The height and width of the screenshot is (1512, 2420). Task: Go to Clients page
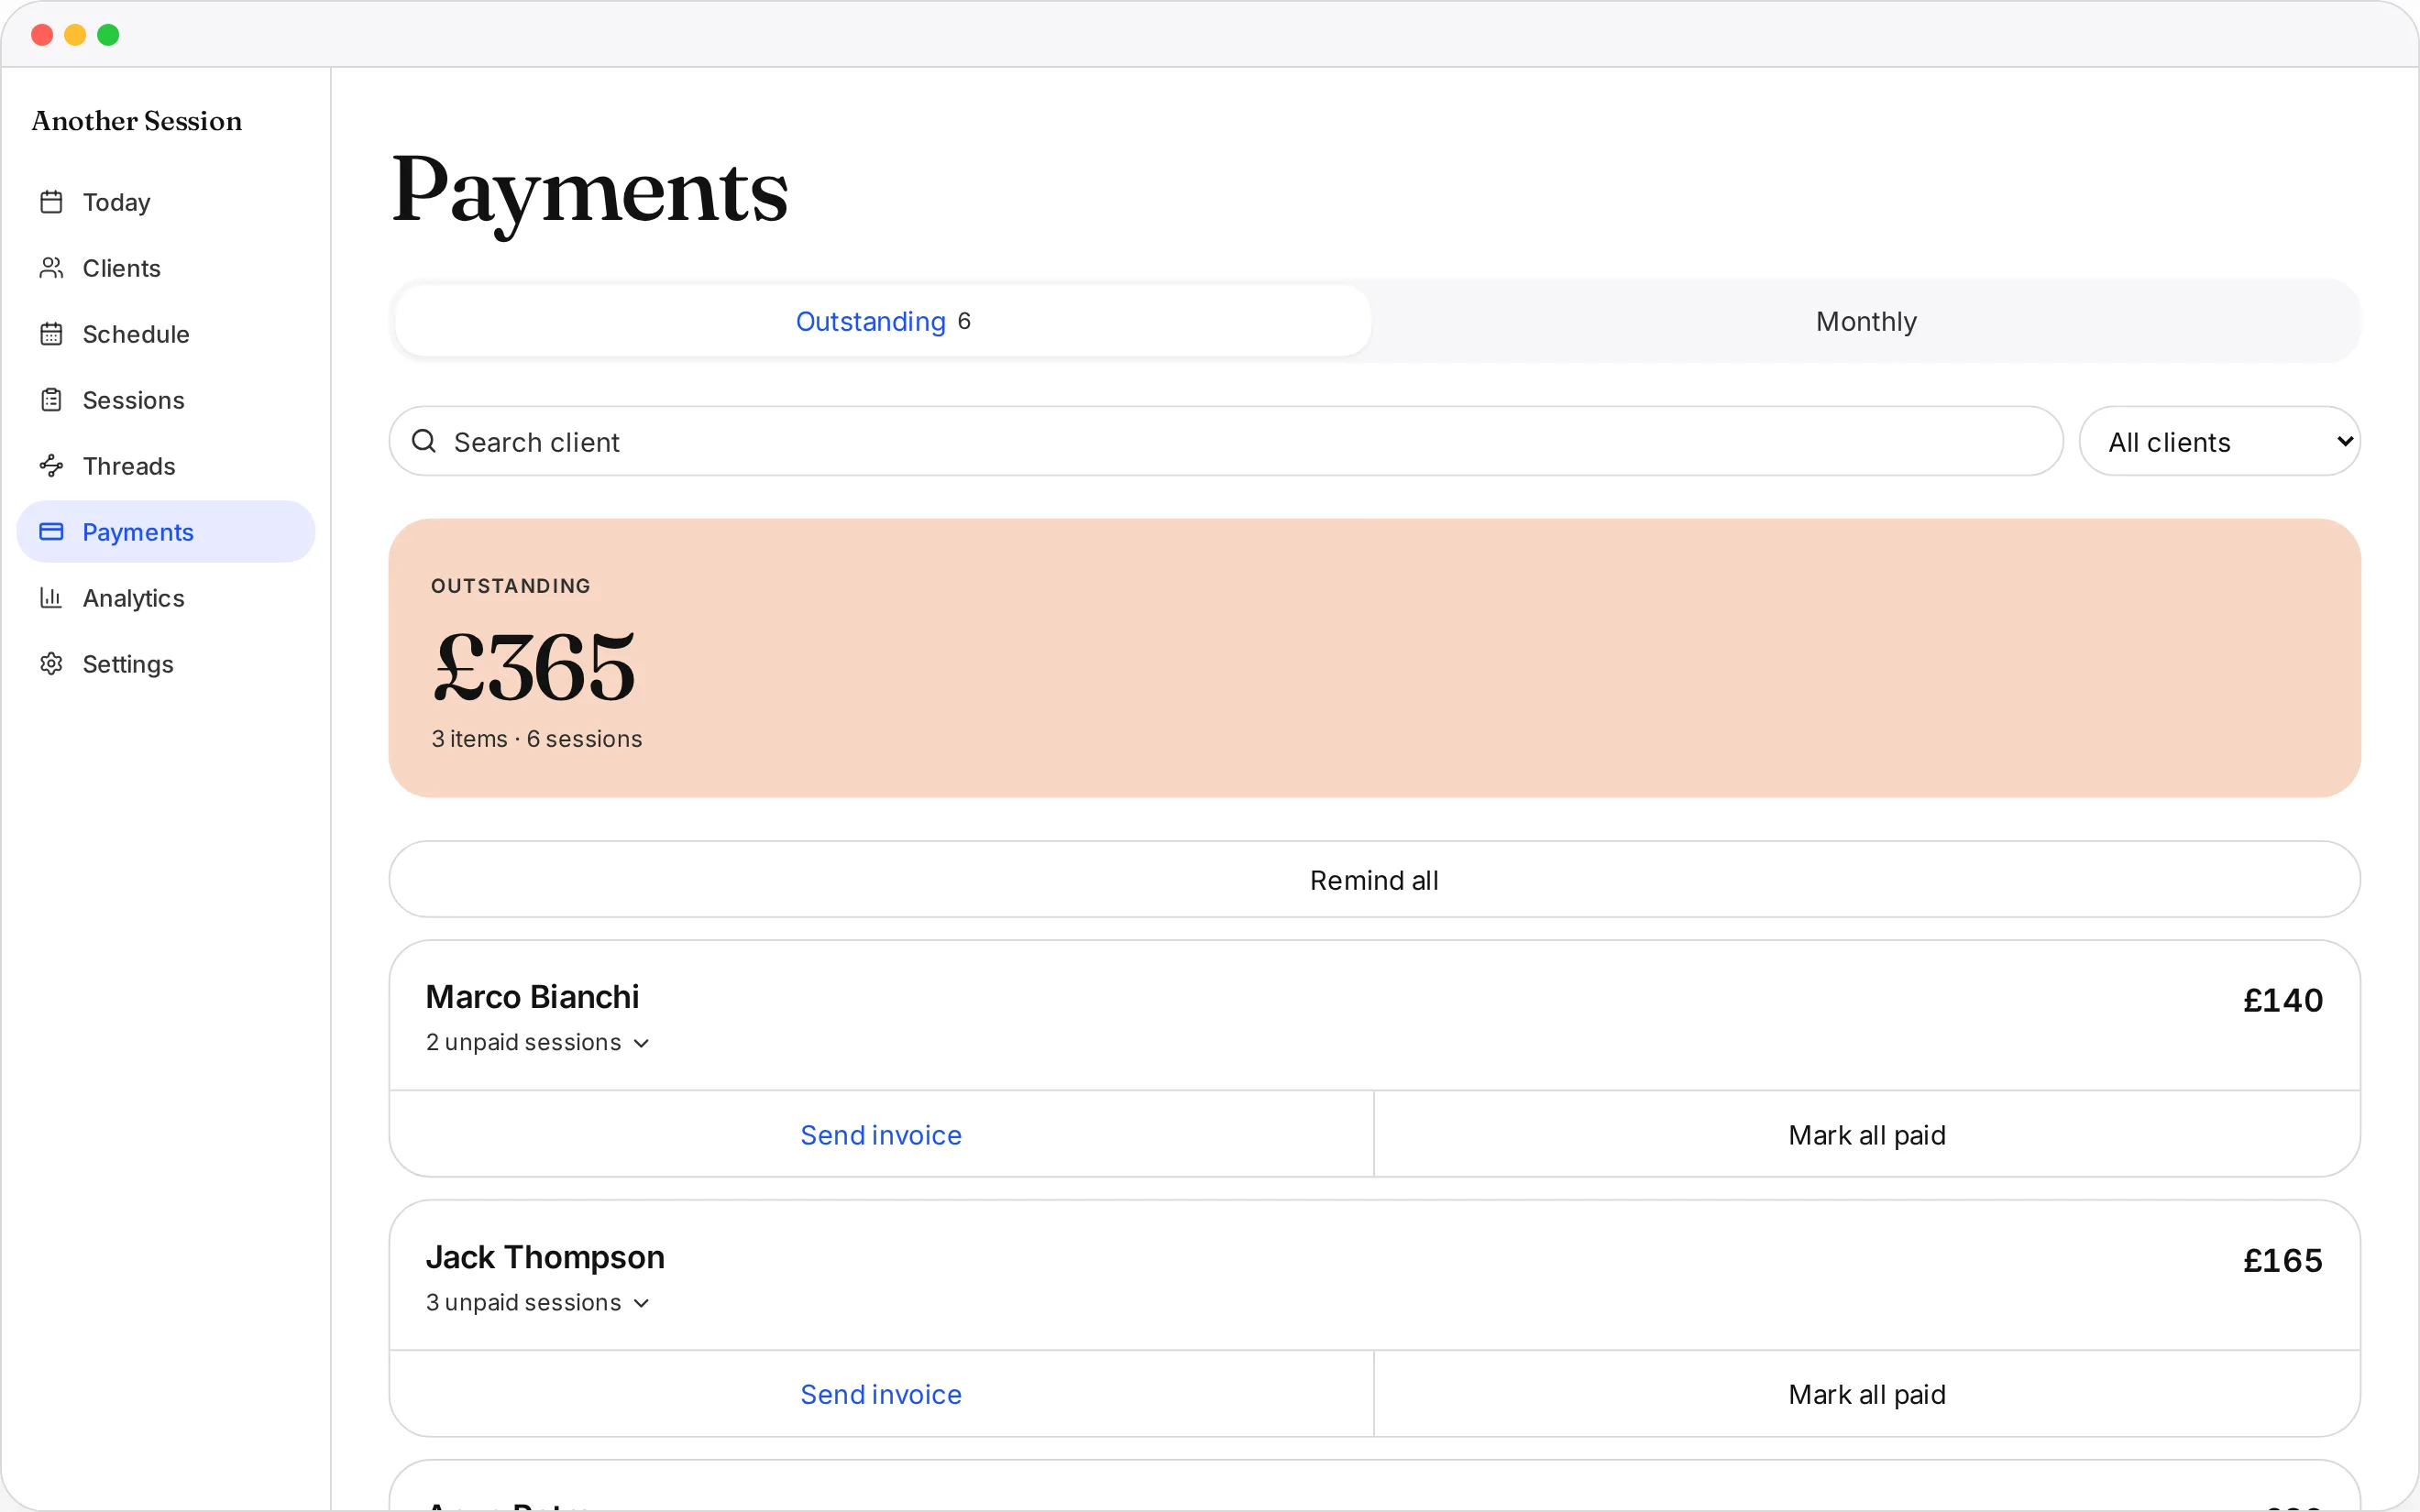tap(166, 268)
